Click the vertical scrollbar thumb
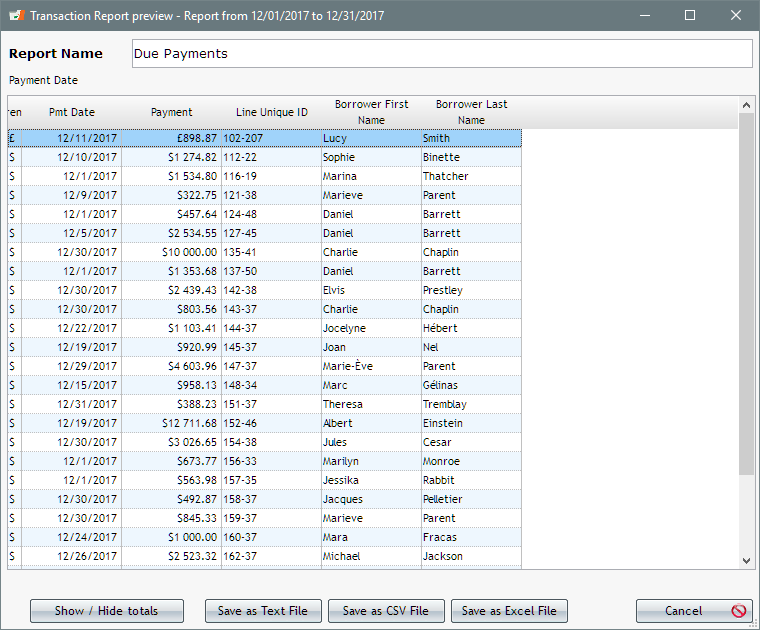Screen dimensions: 760x630 click(x=746, y=294)
